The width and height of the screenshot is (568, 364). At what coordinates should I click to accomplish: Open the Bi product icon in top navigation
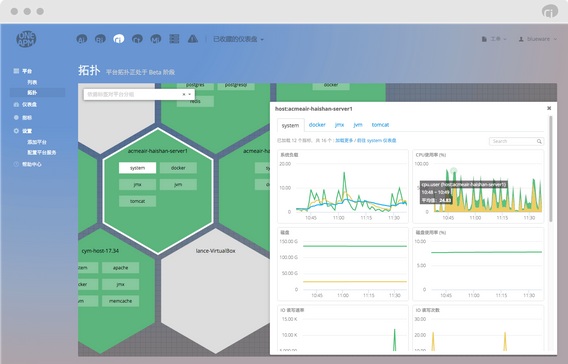pos(100,39)
